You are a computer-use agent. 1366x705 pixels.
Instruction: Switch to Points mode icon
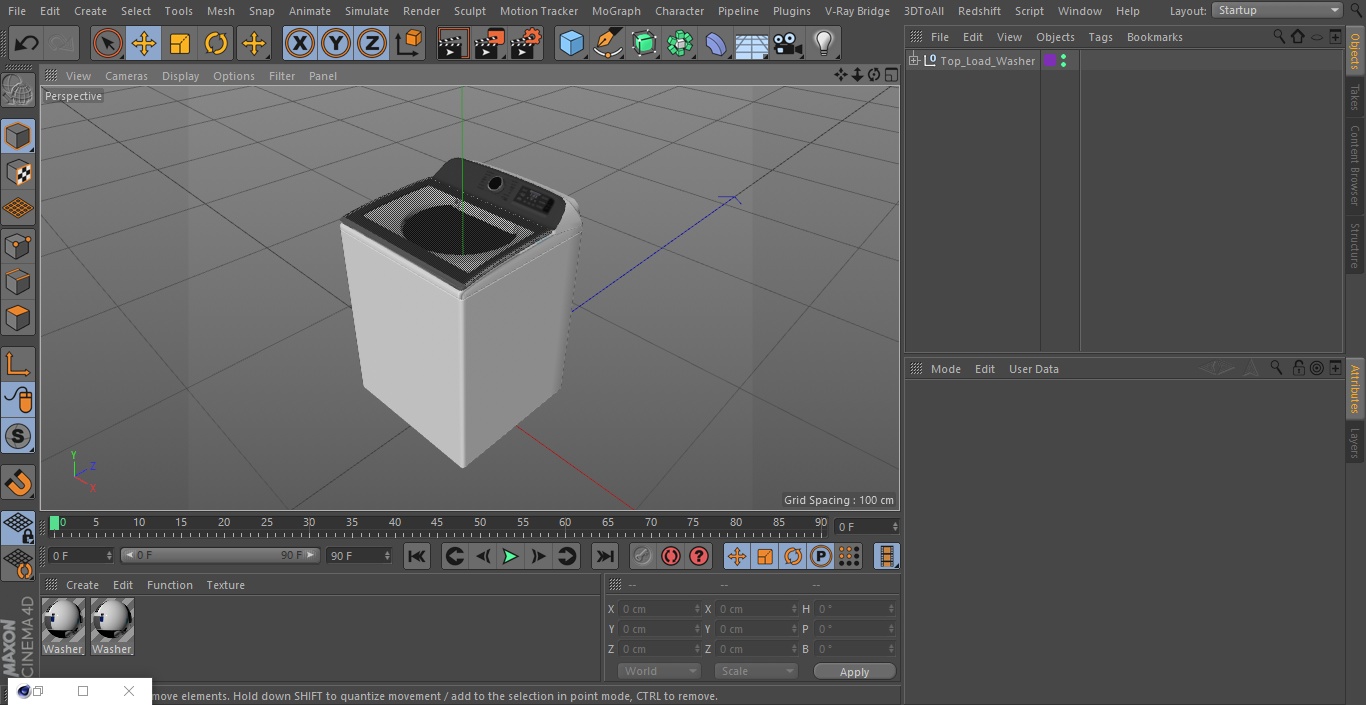pyautogui.click(x=18, y=245)
